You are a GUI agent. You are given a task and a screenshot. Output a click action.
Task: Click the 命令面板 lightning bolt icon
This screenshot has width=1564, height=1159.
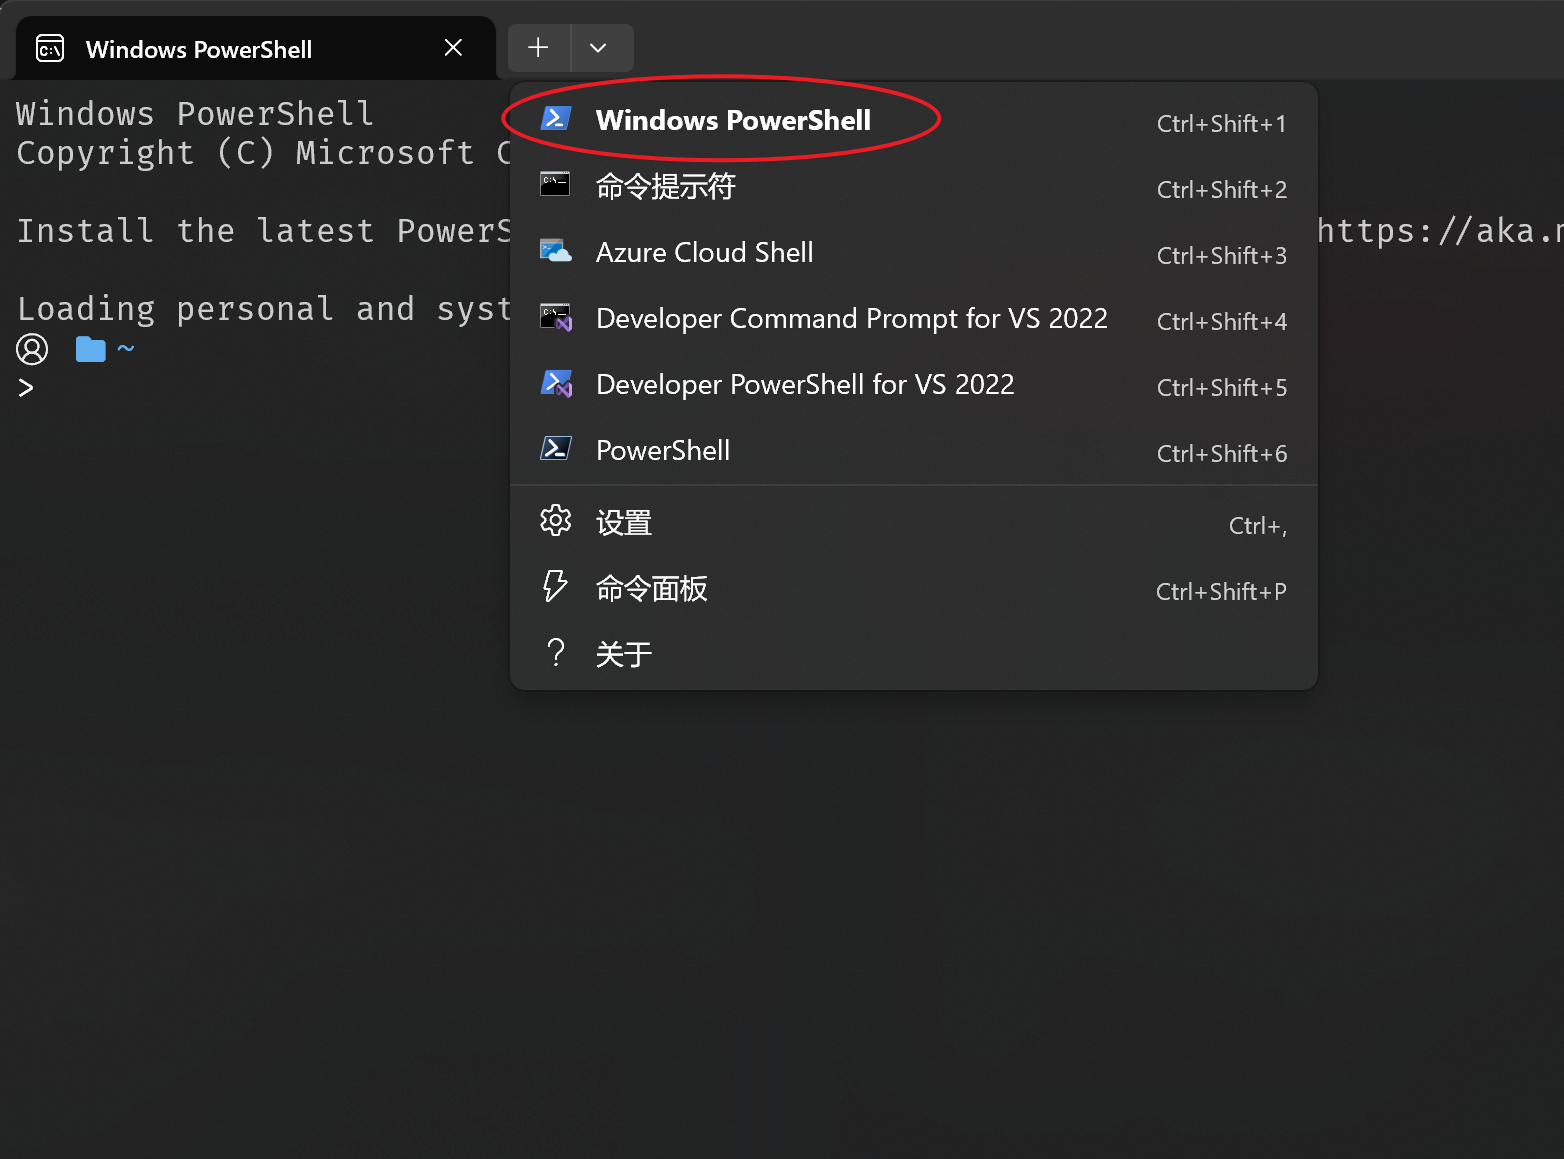point(555,587)
